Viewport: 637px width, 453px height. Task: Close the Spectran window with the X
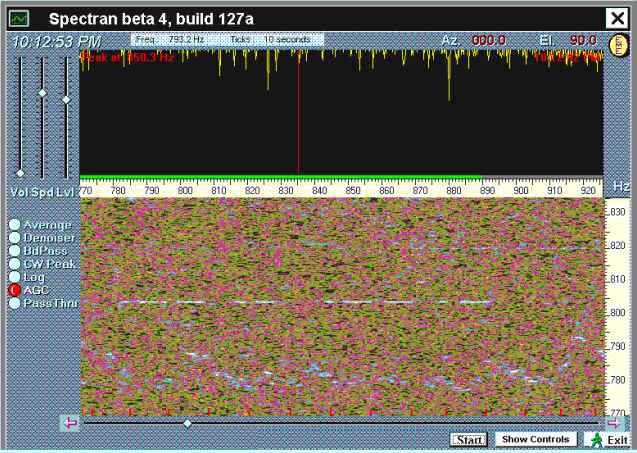[617, 19]
